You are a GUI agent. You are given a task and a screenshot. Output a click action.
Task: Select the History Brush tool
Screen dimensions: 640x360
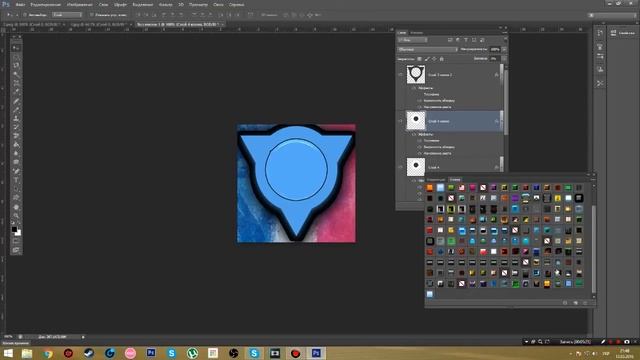click(16, 127)
